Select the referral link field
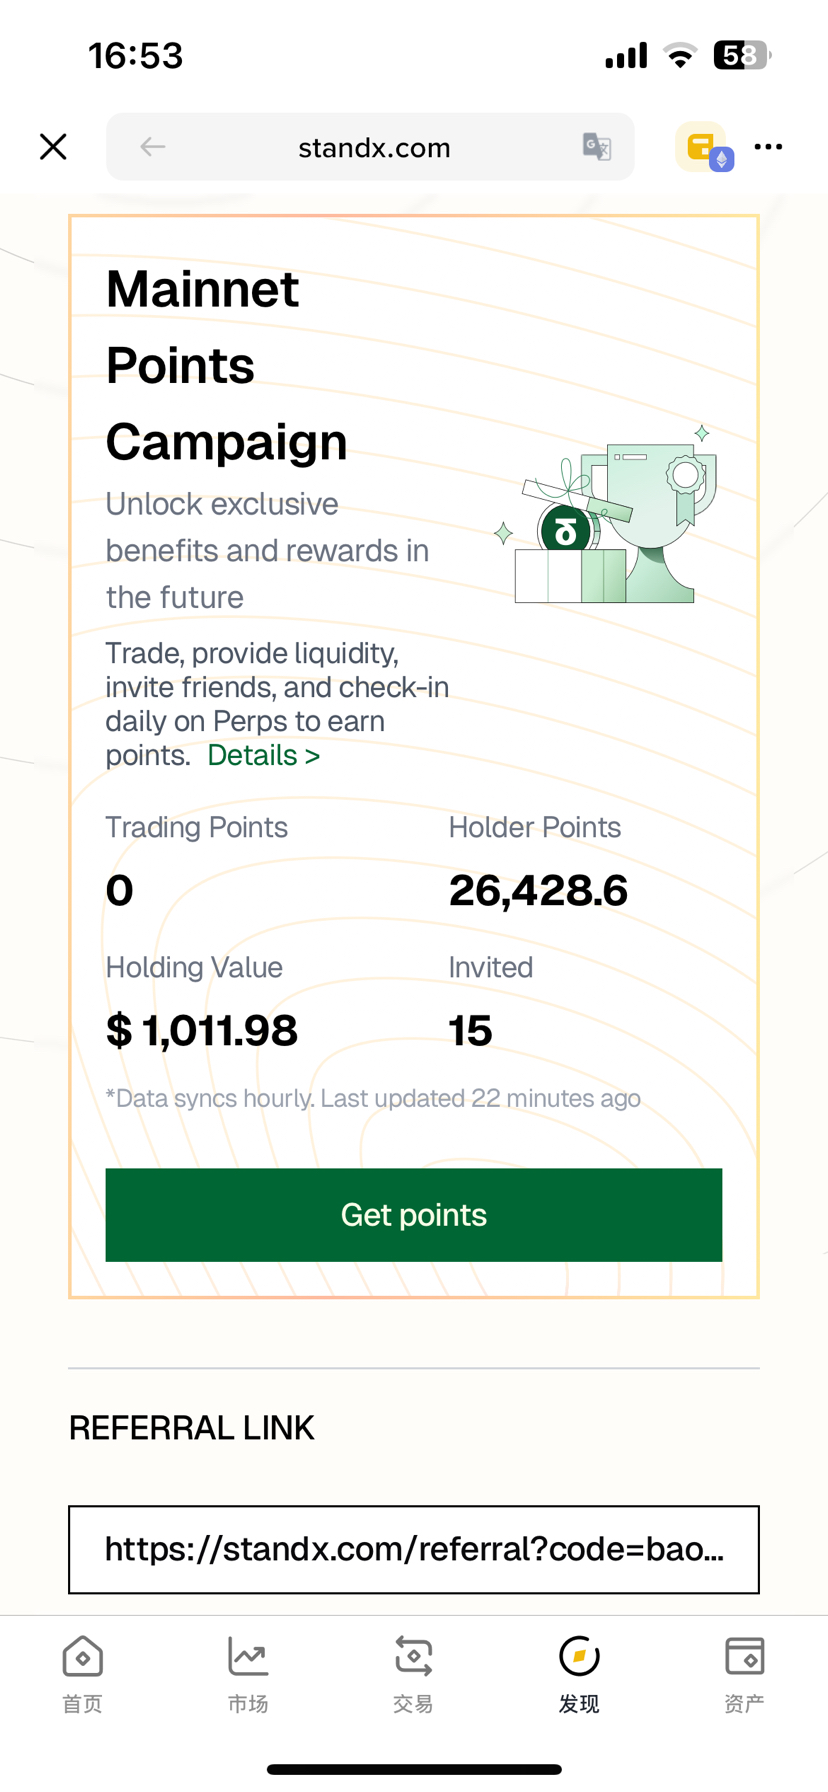828x1792 pixels. click(414, 1549)
